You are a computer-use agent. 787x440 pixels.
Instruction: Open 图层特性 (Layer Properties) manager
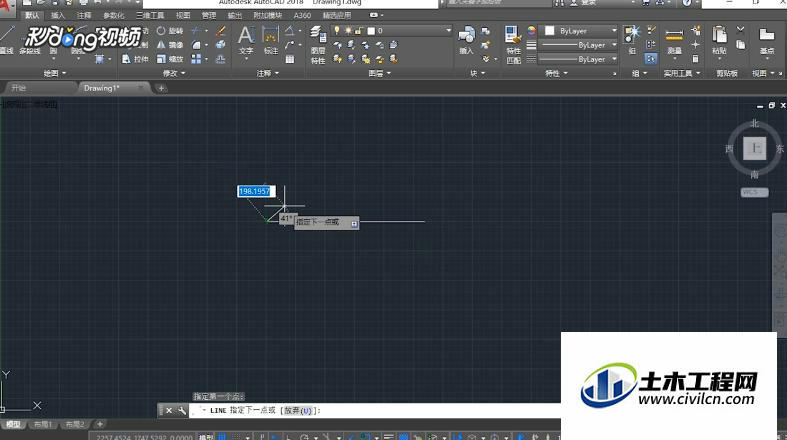[318, 44]
